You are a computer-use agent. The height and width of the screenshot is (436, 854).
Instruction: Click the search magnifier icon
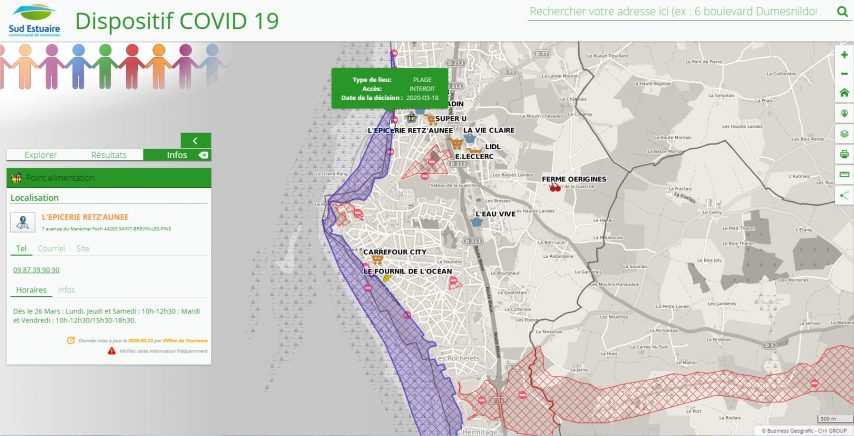(x=841, y=11)
